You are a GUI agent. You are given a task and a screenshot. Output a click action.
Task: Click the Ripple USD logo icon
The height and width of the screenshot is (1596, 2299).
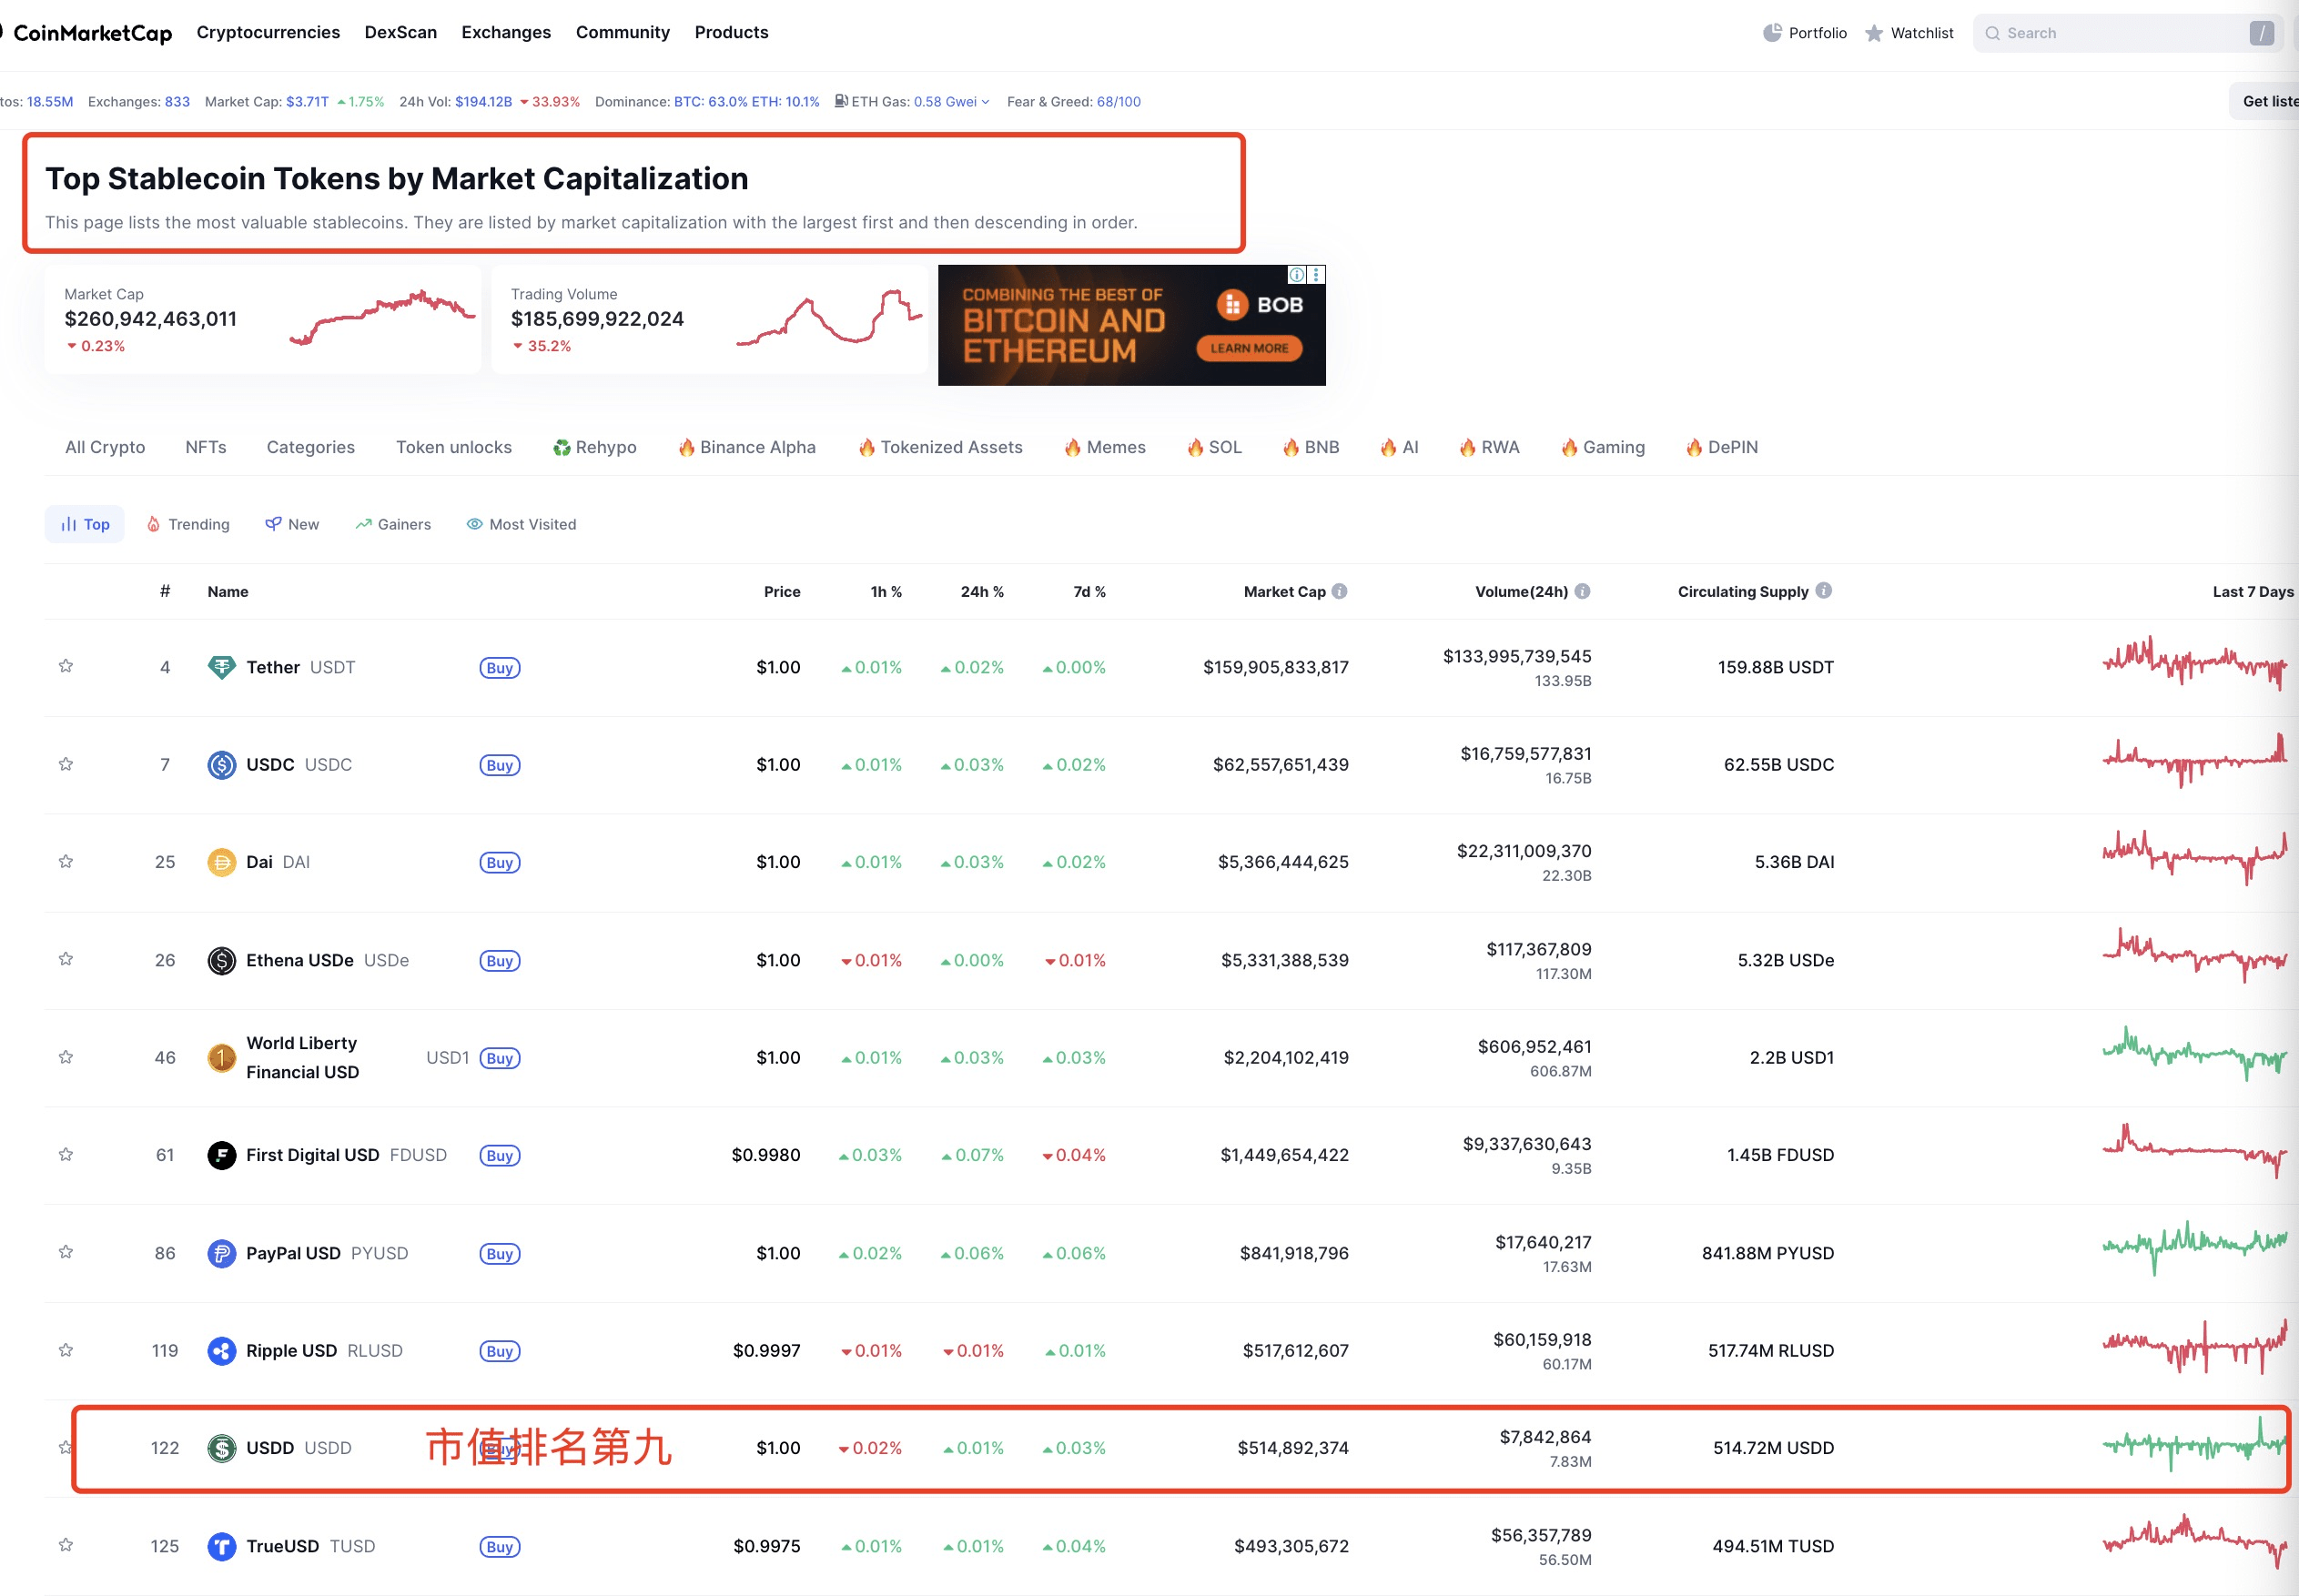[x=221, y=1351]
